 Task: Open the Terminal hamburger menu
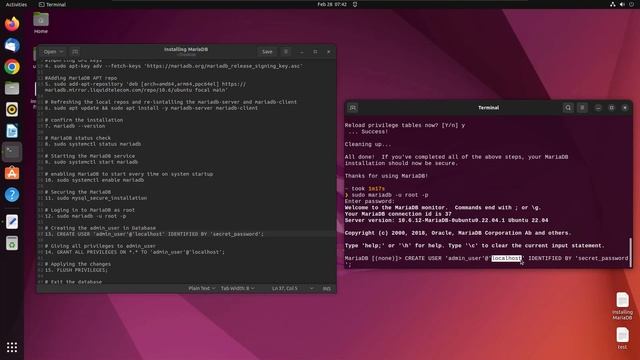pos(582,108)
